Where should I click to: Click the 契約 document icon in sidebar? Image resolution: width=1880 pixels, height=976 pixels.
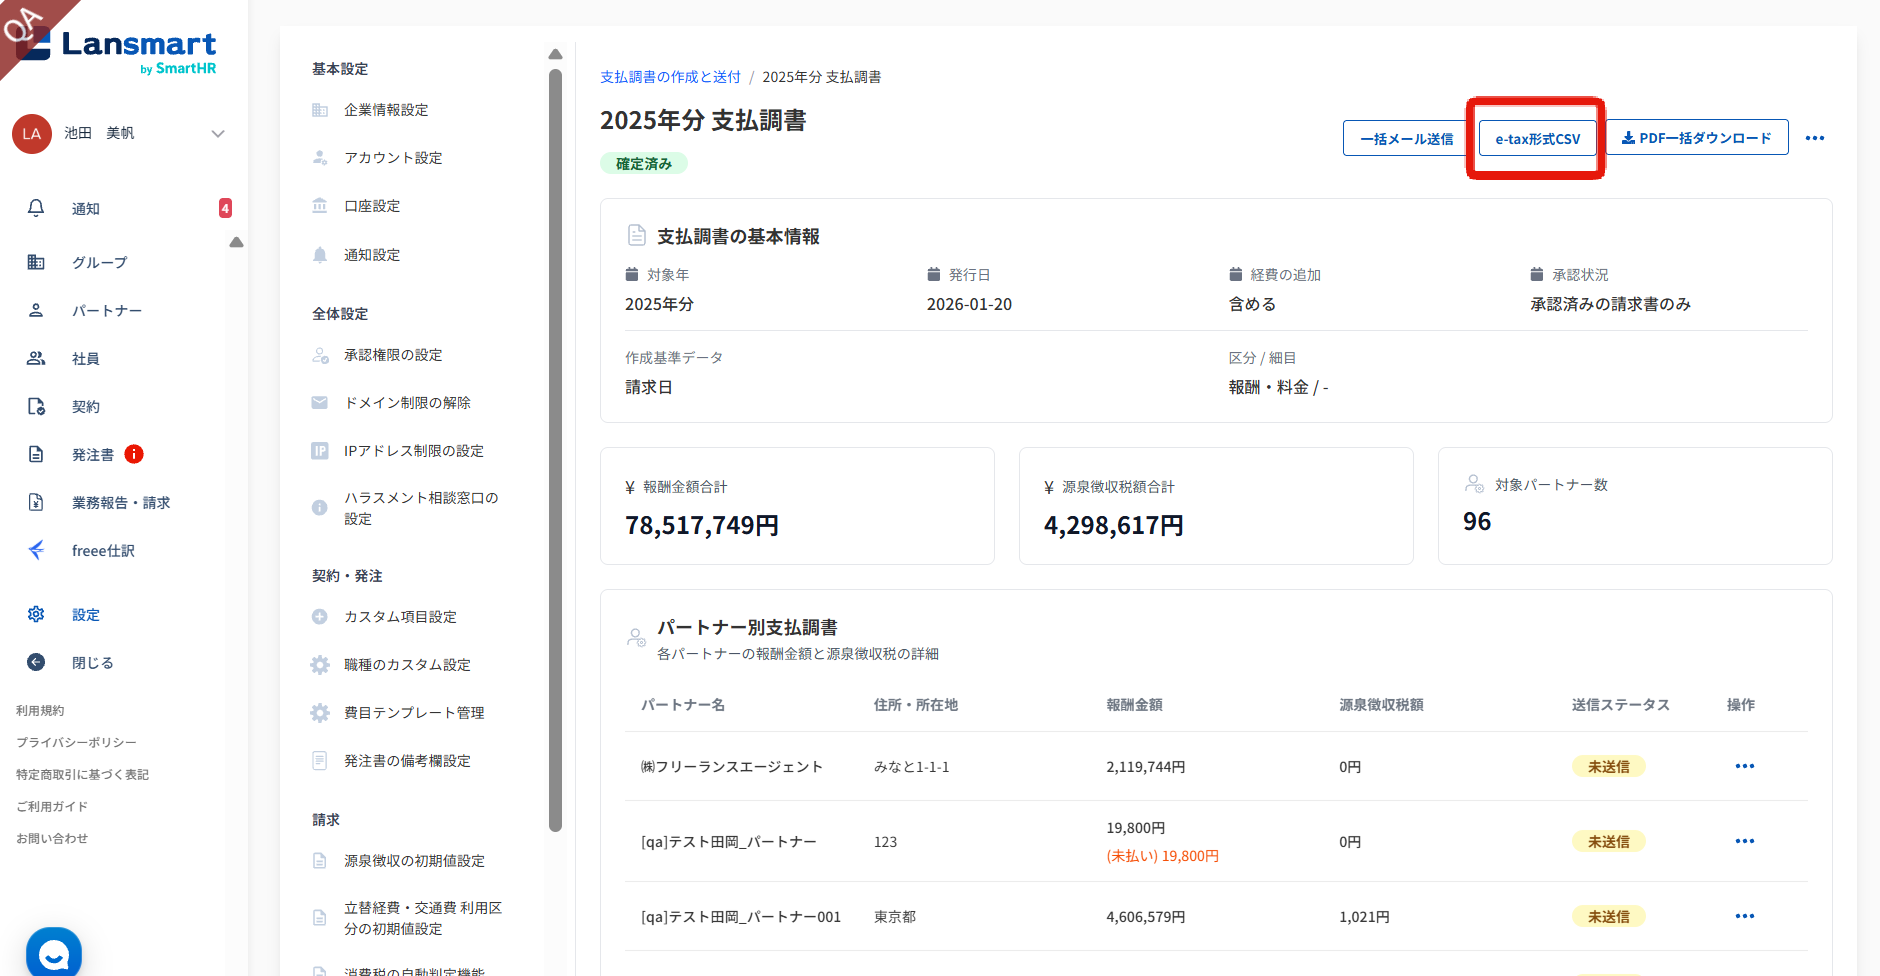[x=36, y=406]
